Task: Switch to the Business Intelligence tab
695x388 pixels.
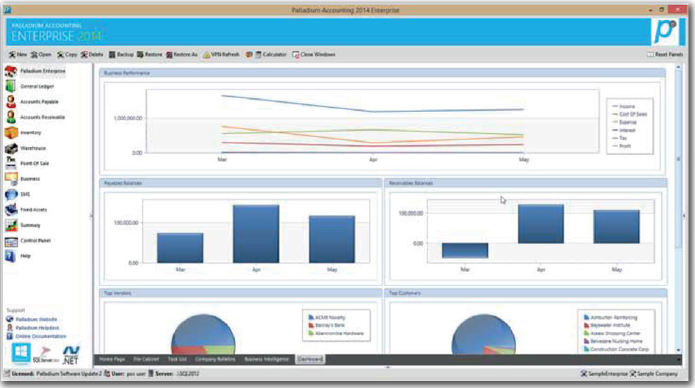Action: (266, 359)
